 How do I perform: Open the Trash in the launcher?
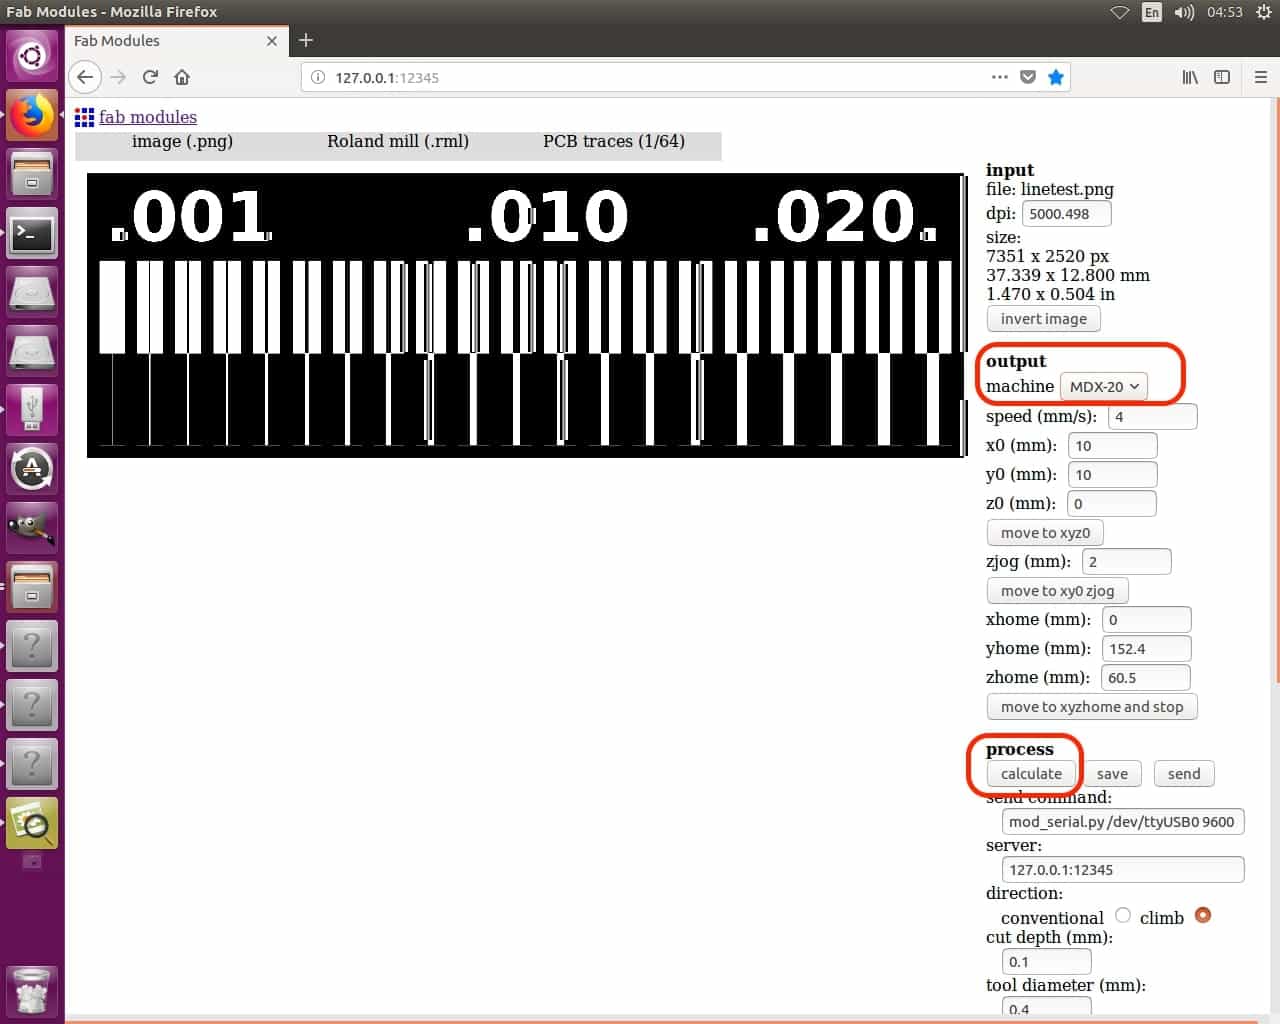pyautogui.click(x=32, y=990)
